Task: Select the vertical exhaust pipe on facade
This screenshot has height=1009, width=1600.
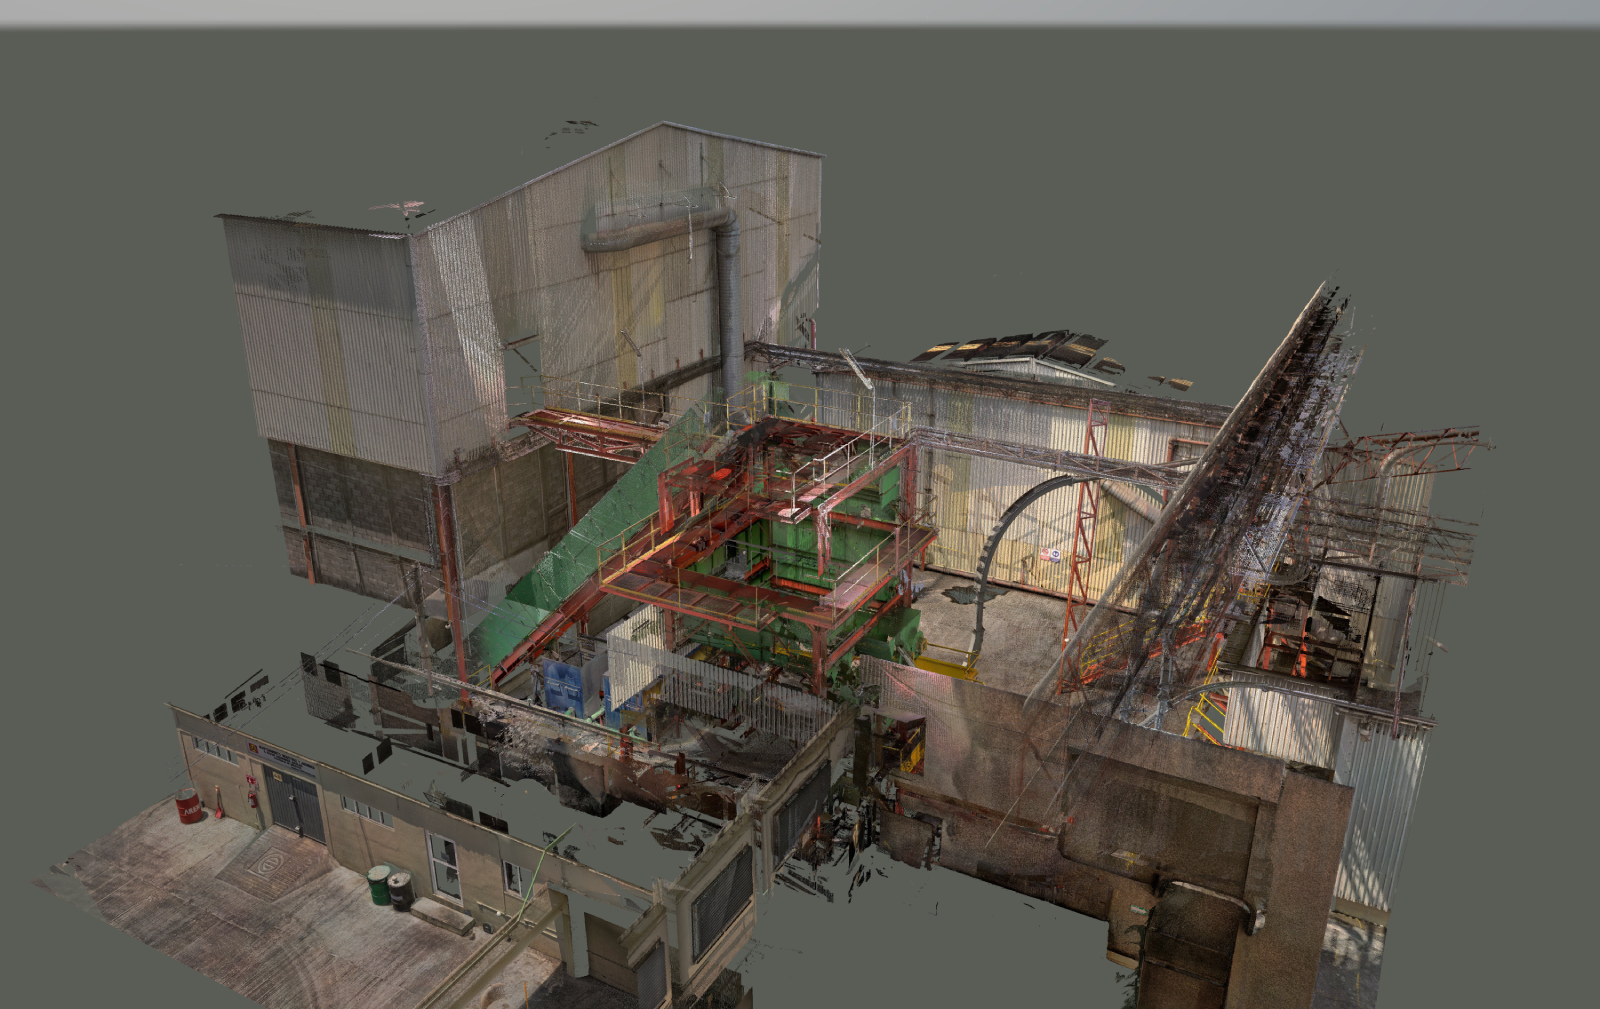Action: (x=729, y=300)
